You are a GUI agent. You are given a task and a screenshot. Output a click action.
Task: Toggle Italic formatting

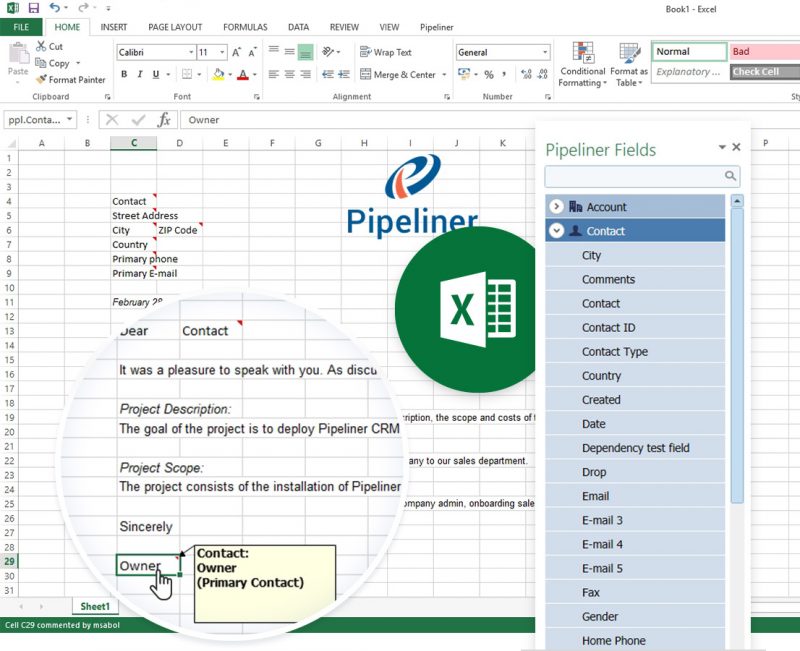140,74
